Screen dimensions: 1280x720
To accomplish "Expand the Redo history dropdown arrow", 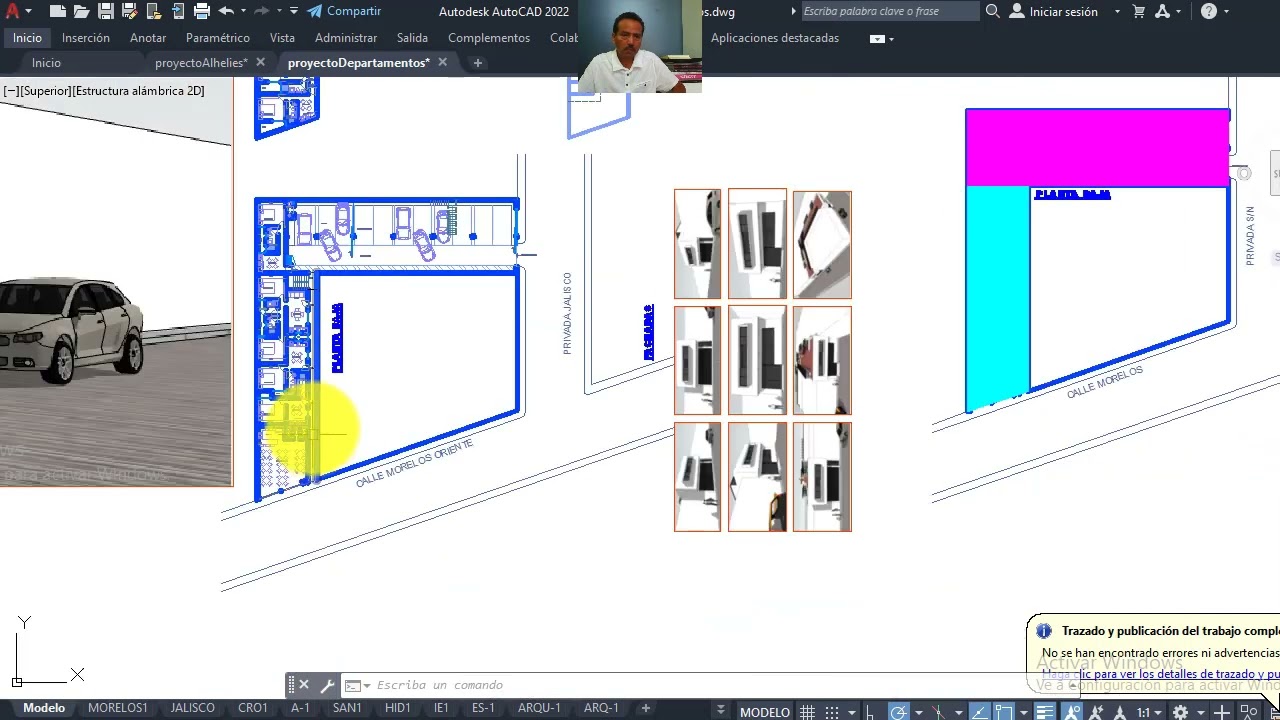I will pyautogui.click(x=279, y=12).
